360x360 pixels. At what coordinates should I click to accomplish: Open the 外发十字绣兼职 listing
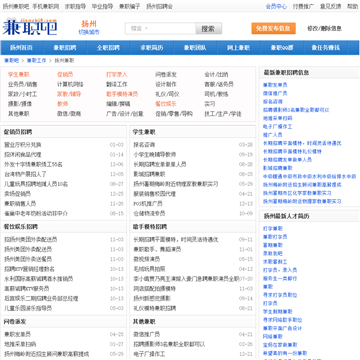[33, 164]
